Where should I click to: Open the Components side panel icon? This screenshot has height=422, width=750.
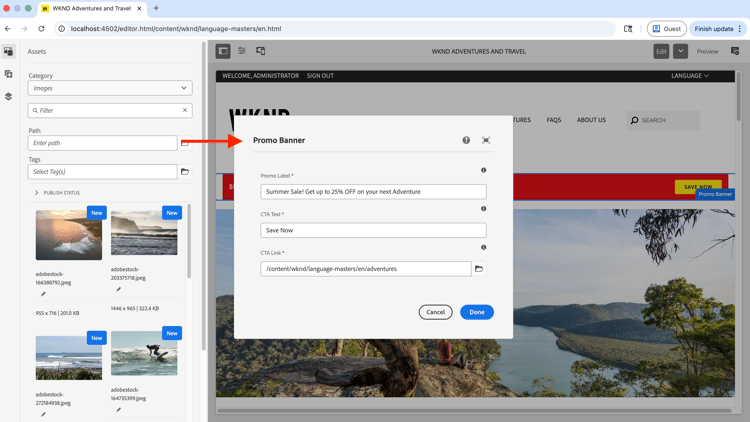[x=9, y=74]
